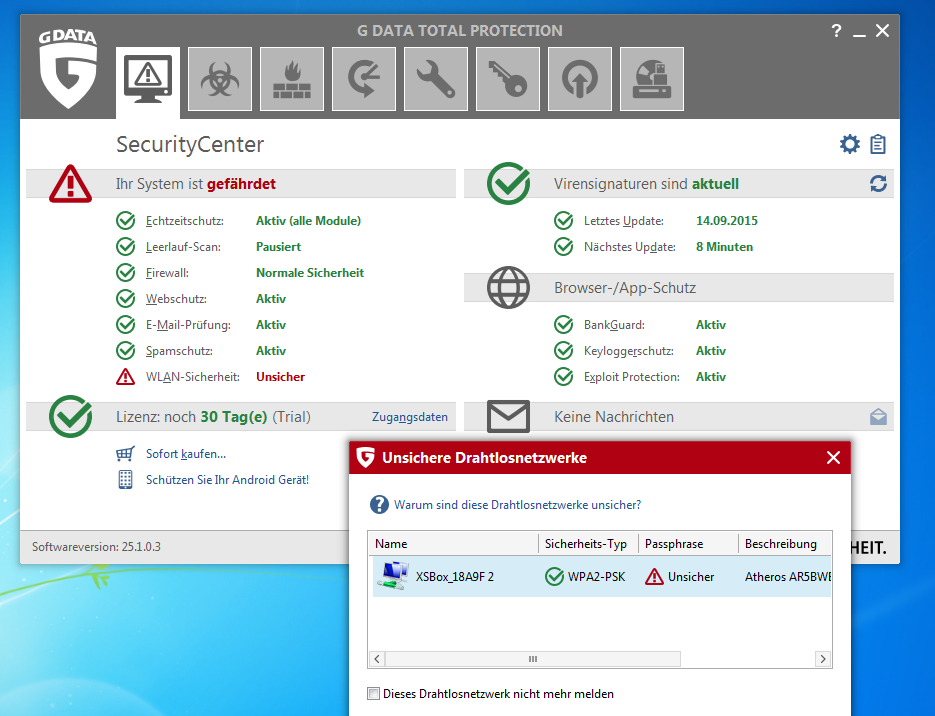
Task: Open WLAN-Sicherheit options
Action: pos(193,377)
